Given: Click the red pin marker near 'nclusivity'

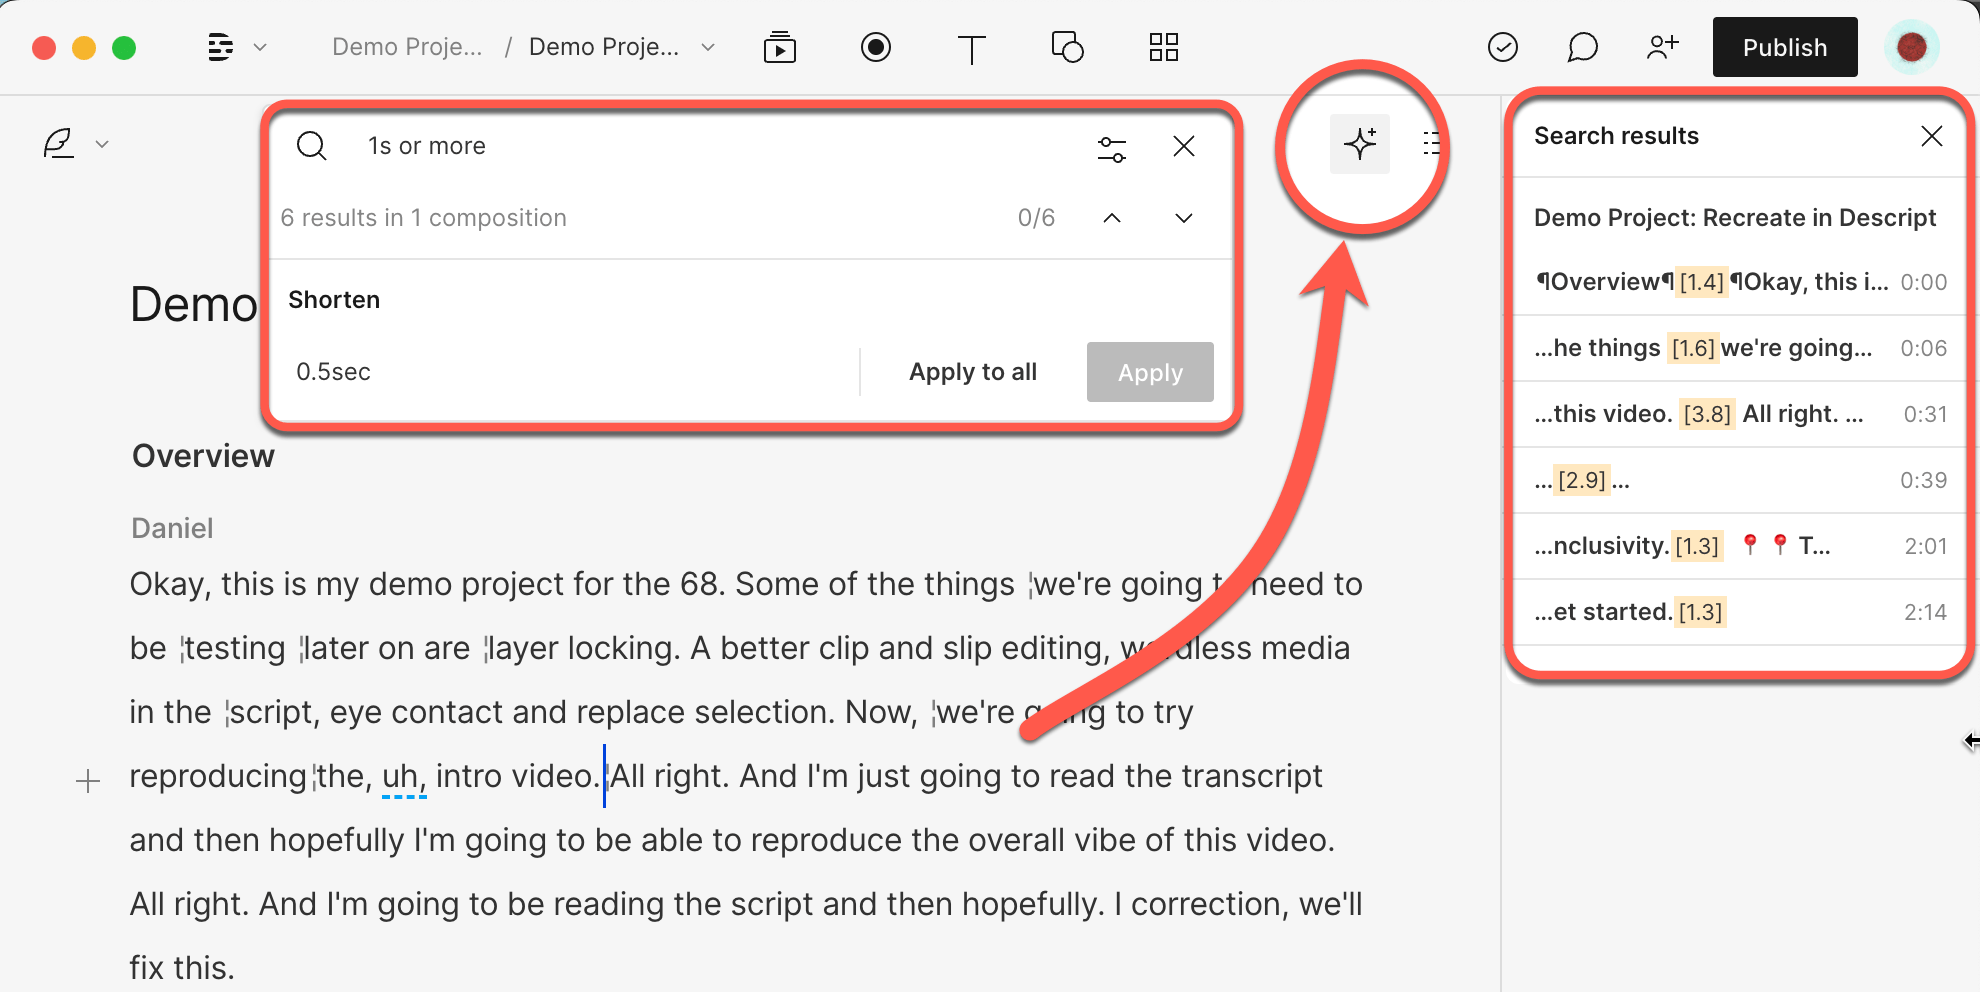Looking at the screenshot, I should tap(1750, 545).
